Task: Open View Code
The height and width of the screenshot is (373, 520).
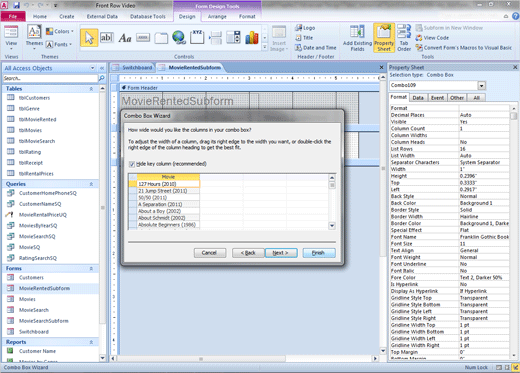Action: 432,38
